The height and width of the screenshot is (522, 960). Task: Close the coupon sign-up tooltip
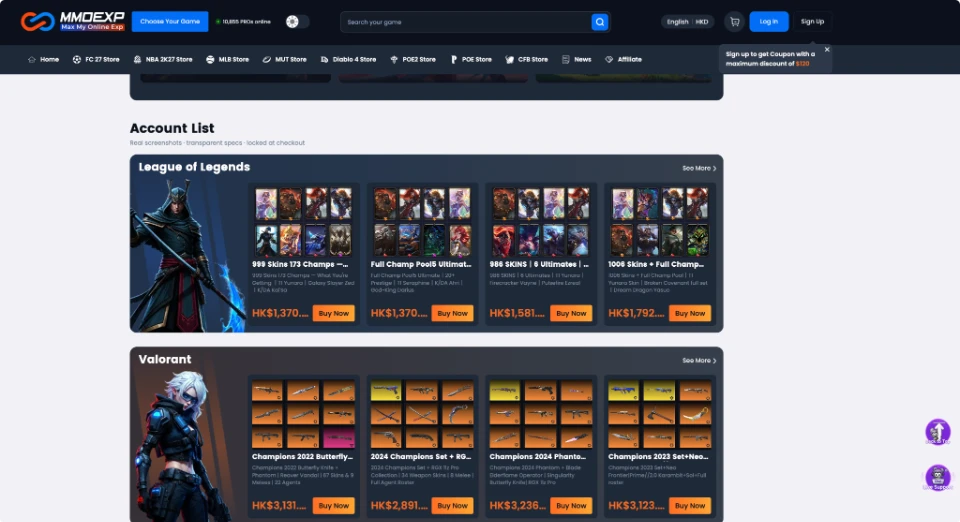click(827, 50)
